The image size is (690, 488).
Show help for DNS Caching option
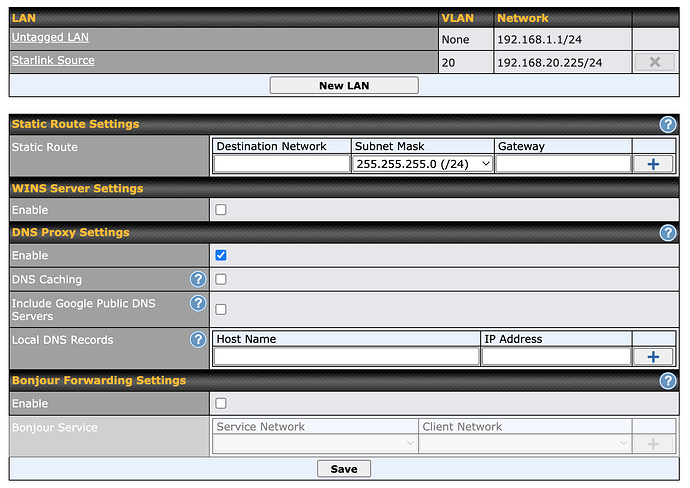point(198,280)
